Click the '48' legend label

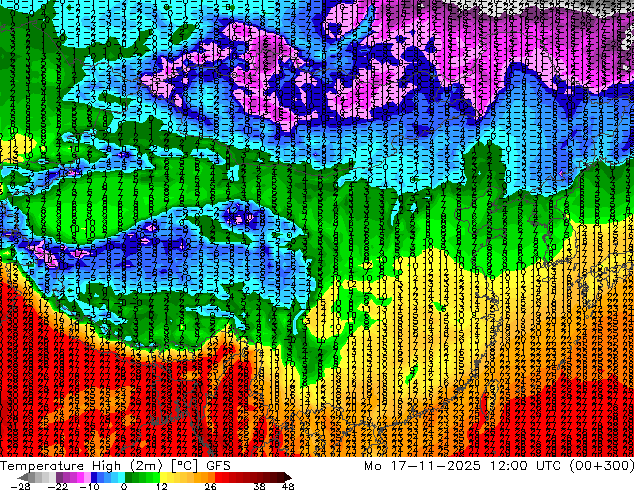[x=288, y=486]
